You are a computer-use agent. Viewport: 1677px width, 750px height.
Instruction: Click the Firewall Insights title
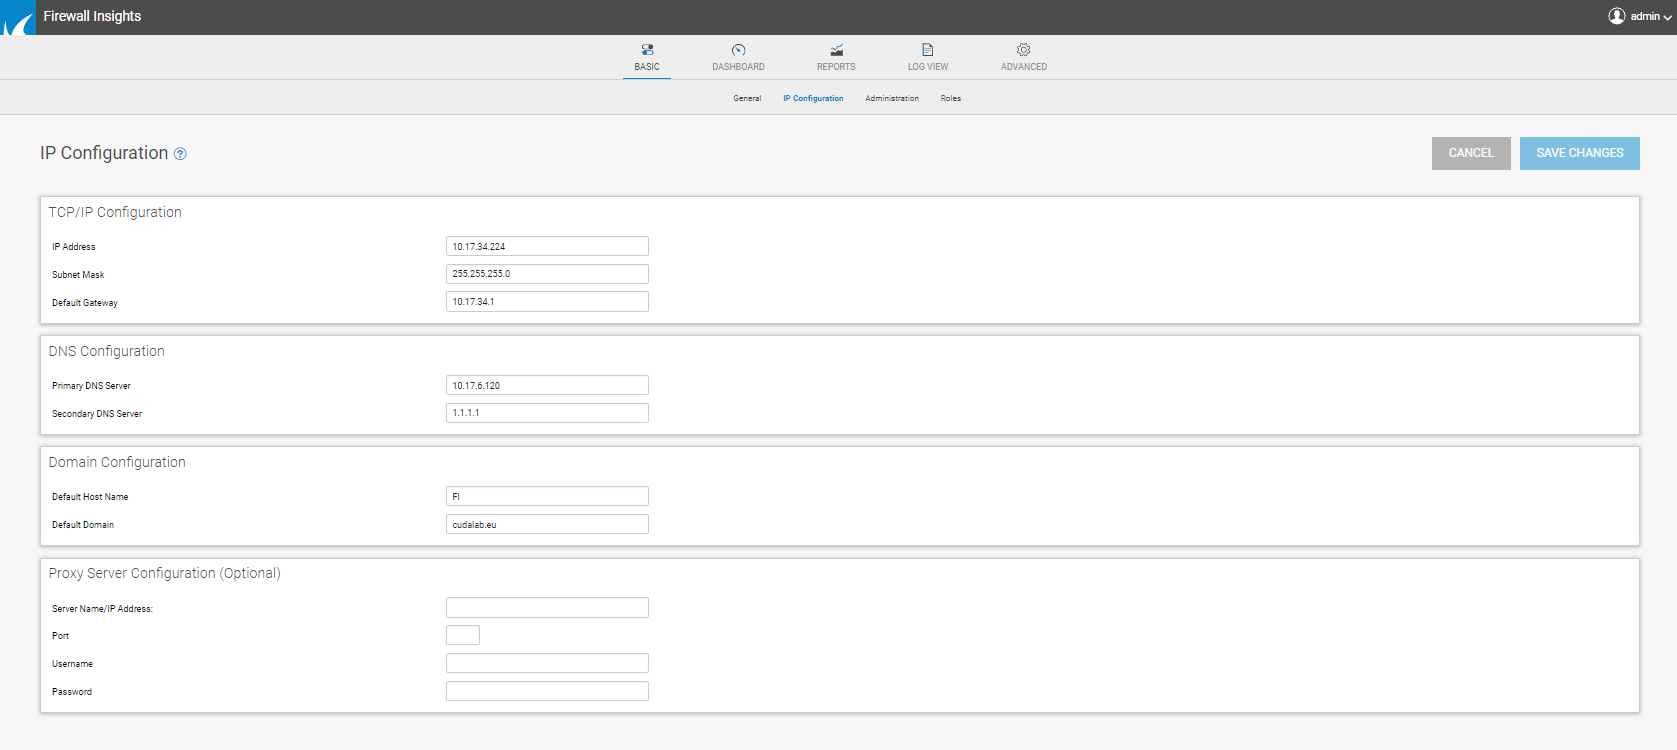pos(92,16)
